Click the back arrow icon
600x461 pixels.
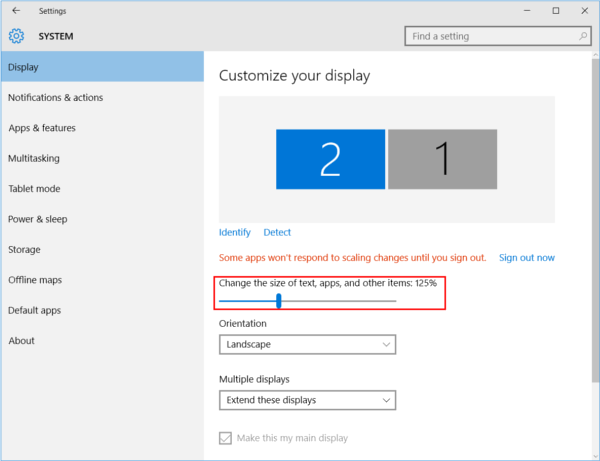(x=16, y=10)
